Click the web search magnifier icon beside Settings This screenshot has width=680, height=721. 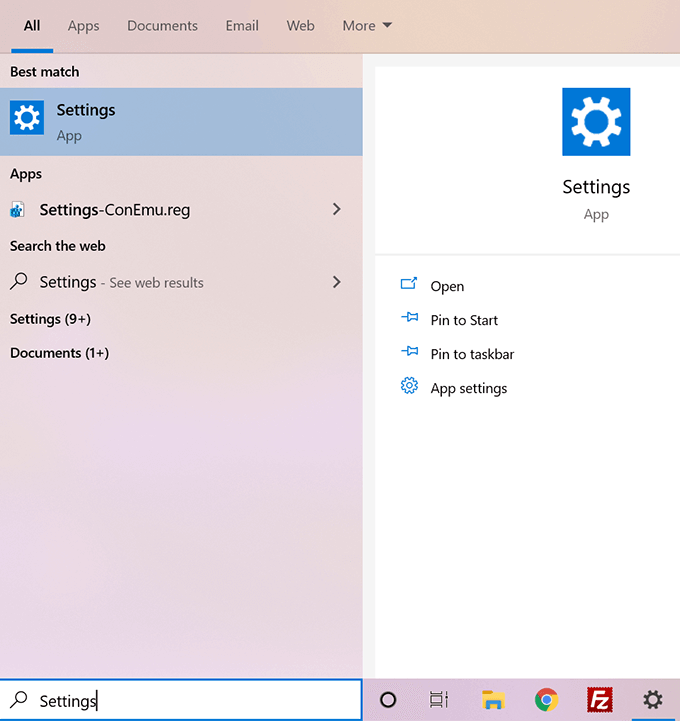pyautogui.click(x=19, y=281)
